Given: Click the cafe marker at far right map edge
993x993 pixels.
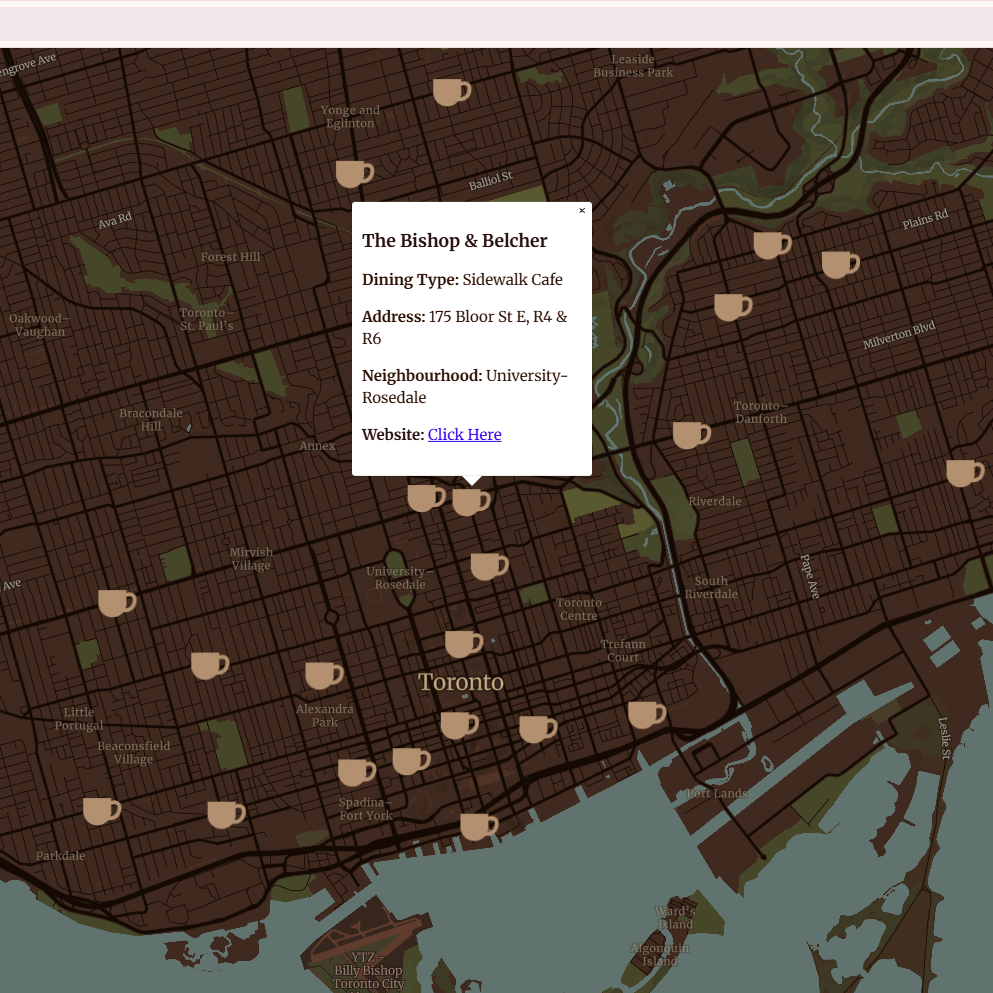Looking at the screenshot, I should point(964,473).
